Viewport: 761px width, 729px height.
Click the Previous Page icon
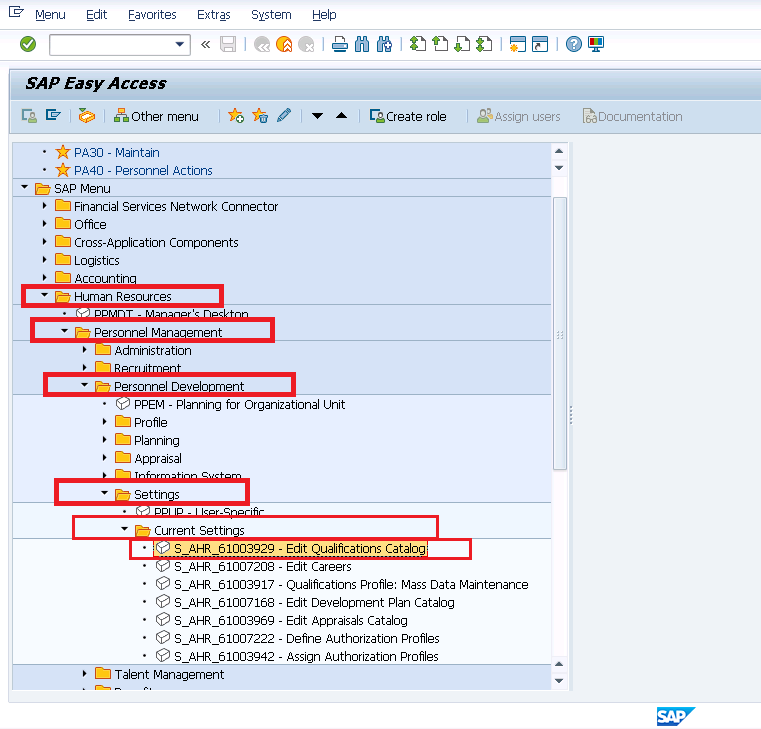[440, 44]
